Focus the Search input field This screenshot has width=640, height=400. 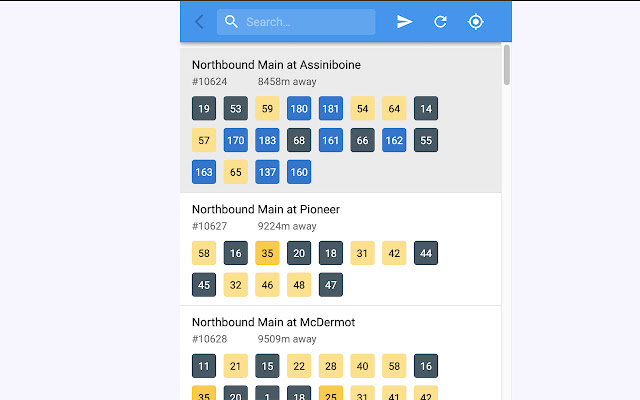coord(296,22)
